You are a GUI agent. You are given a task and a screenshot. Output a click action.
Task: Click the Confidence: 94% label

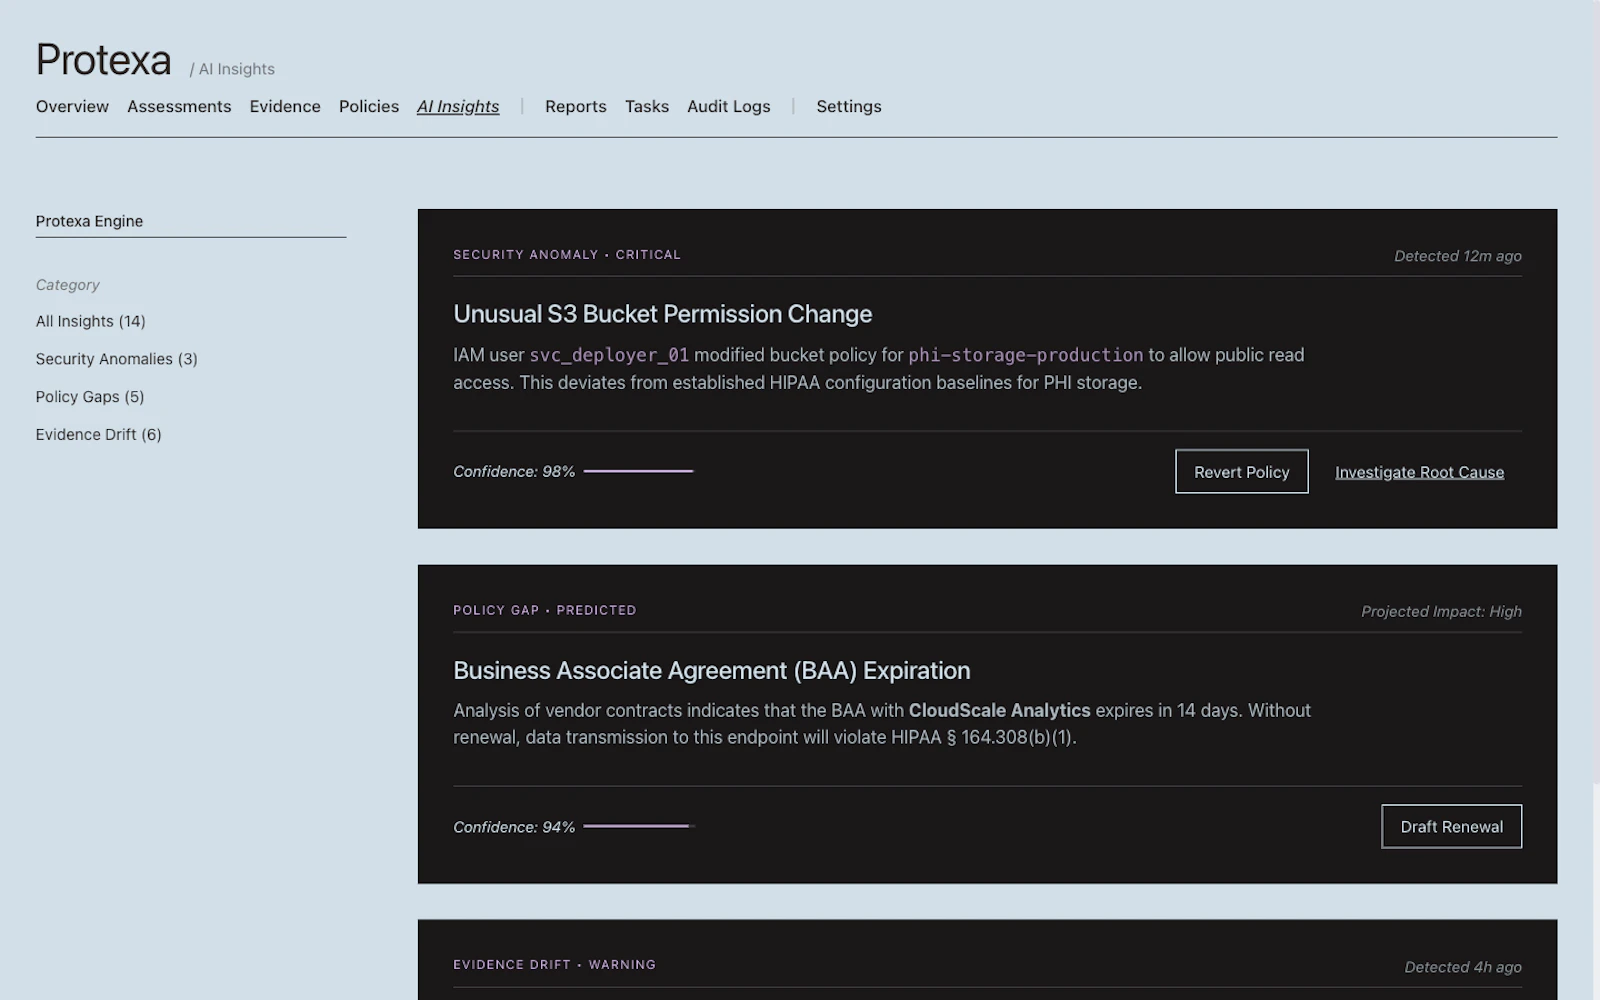click(x=514, y=827)
